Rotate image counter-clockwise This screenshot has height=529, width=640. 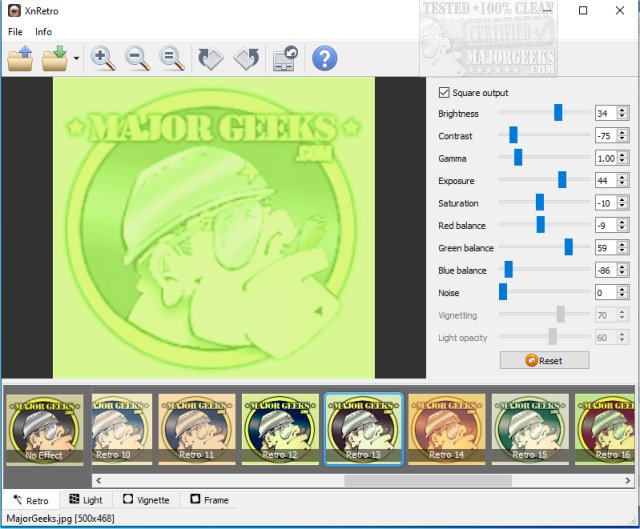pyautogui.click(x=246, y=58)
